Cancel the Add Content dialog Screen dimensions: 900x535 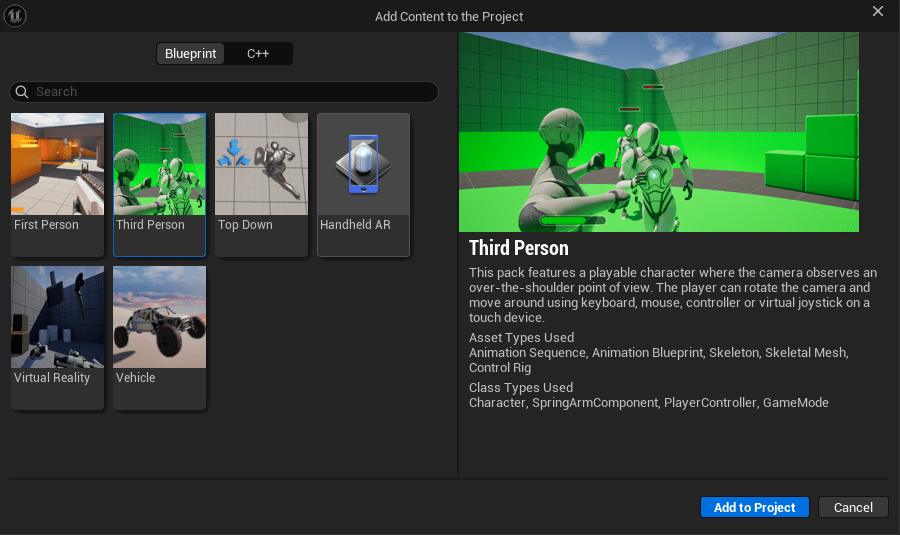click(853, 507)
